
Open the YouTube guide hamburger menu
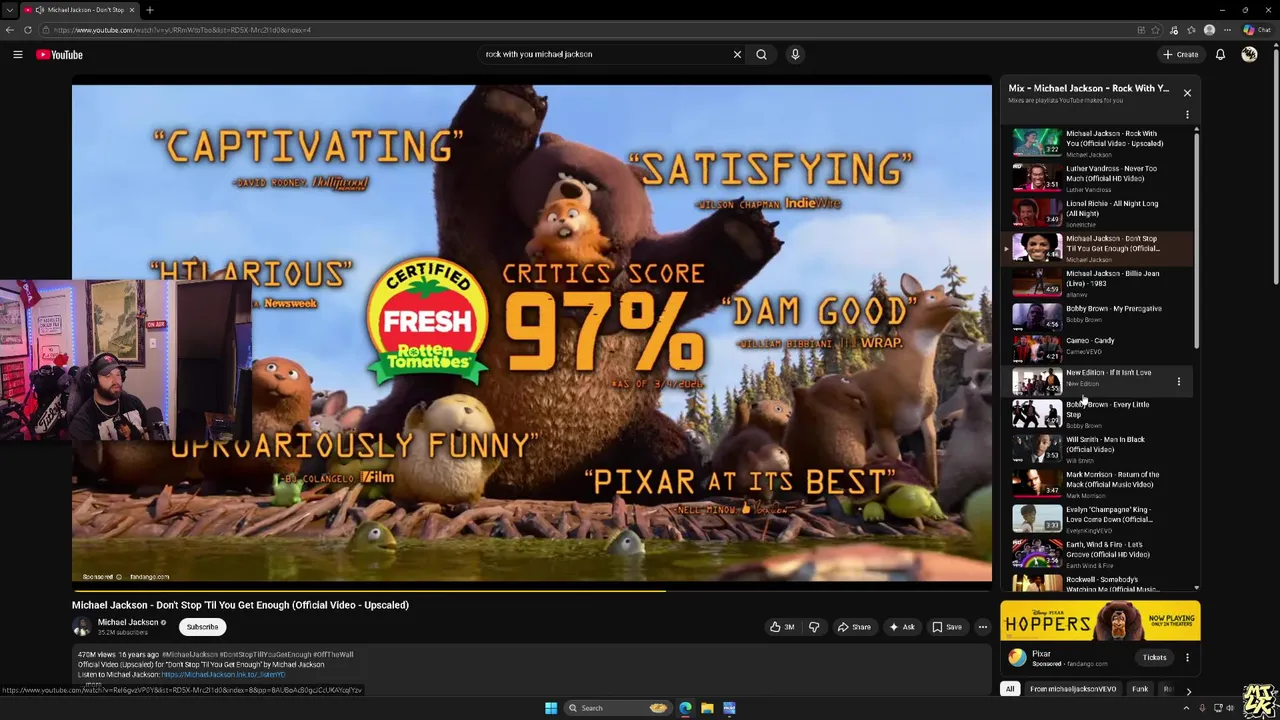click(18, 54)
